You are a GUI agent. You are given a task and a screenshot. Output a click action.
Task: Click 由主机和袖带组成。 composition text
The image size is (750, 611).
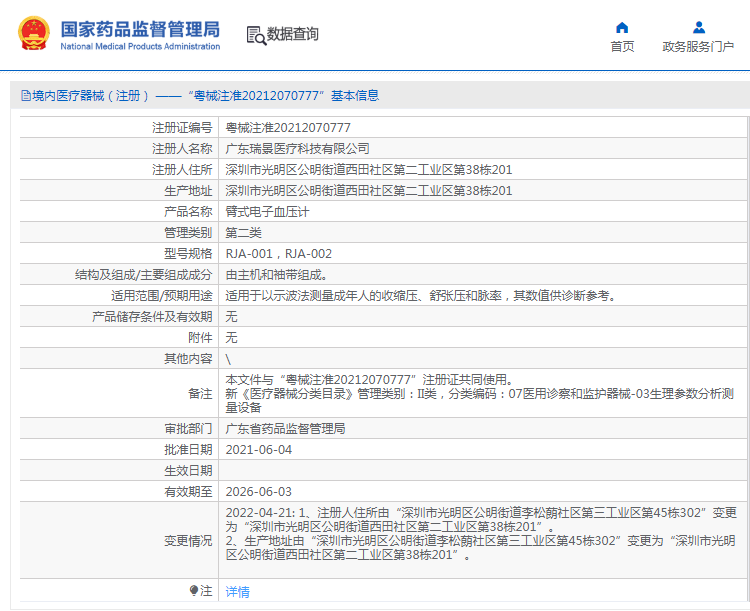coord(276,275)
